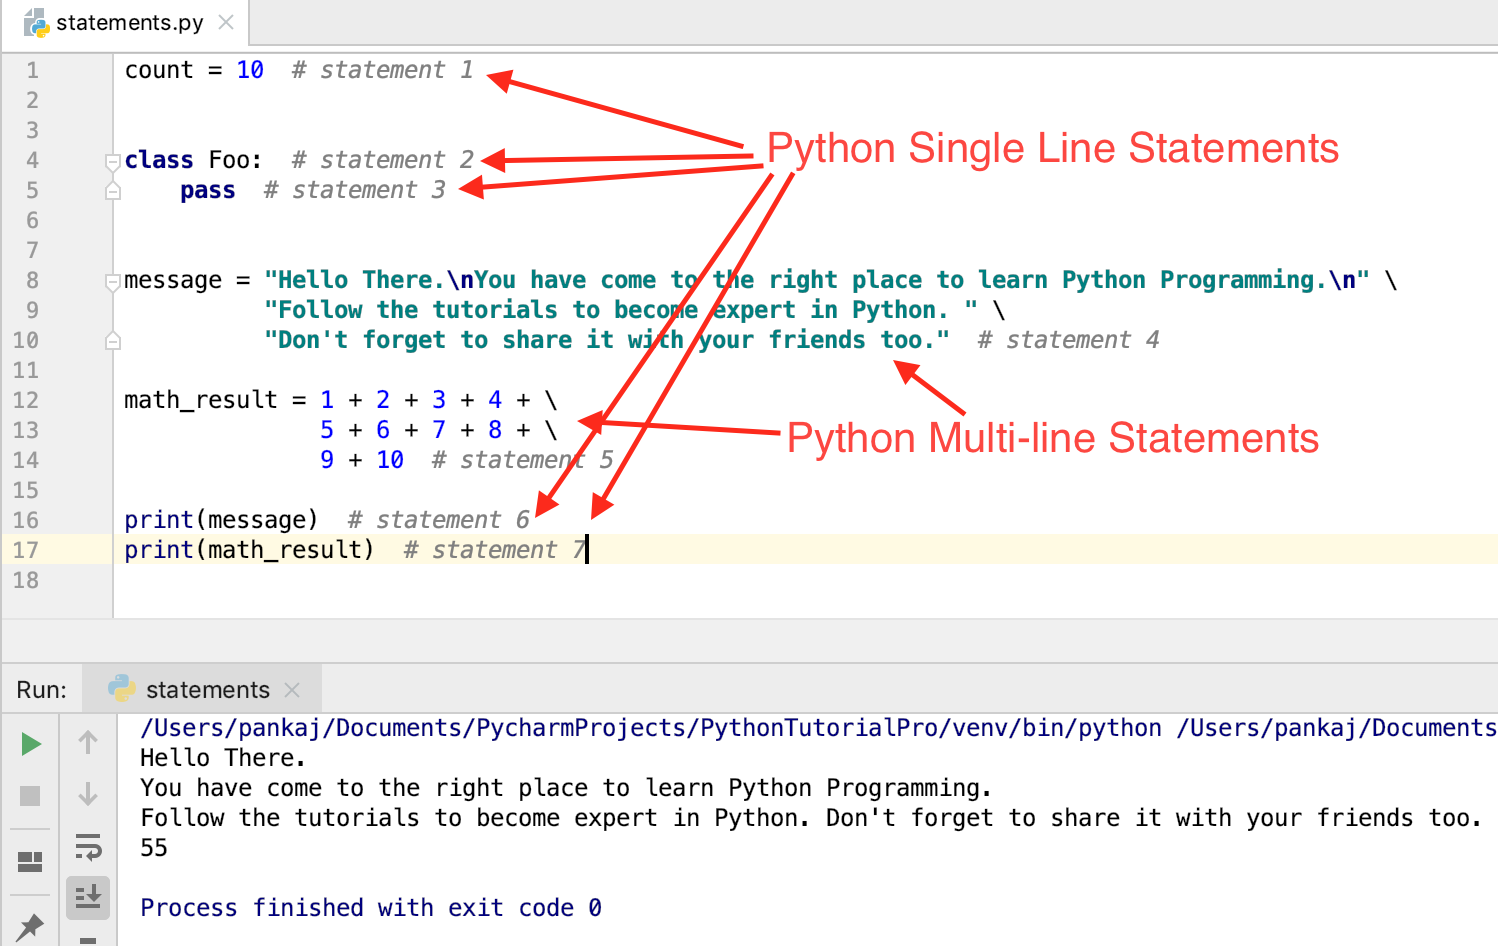Collapse the message multi-line statement fold
This screenshot has width=1498, height=946.
(x=113, y=283)
